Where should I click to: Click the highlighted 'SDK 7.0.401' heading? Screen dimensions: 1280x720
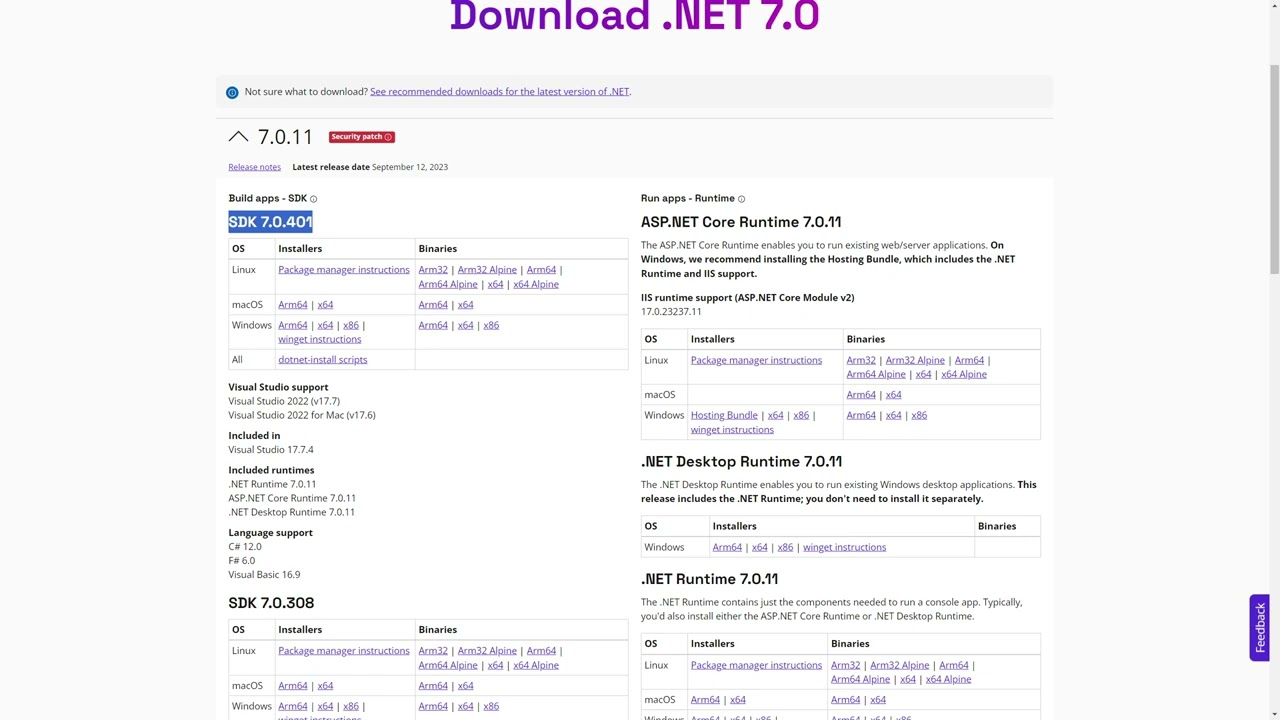pyautogui.click(x=270, y=222)
